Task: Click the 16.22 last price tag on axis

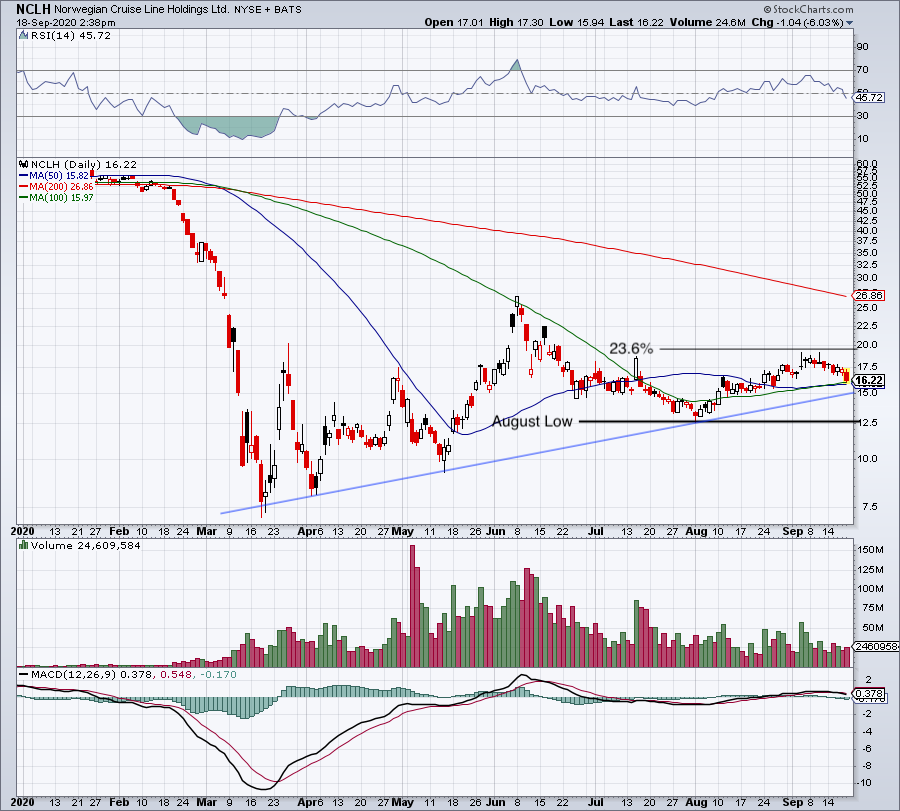Action: click(x=869, y=381)
